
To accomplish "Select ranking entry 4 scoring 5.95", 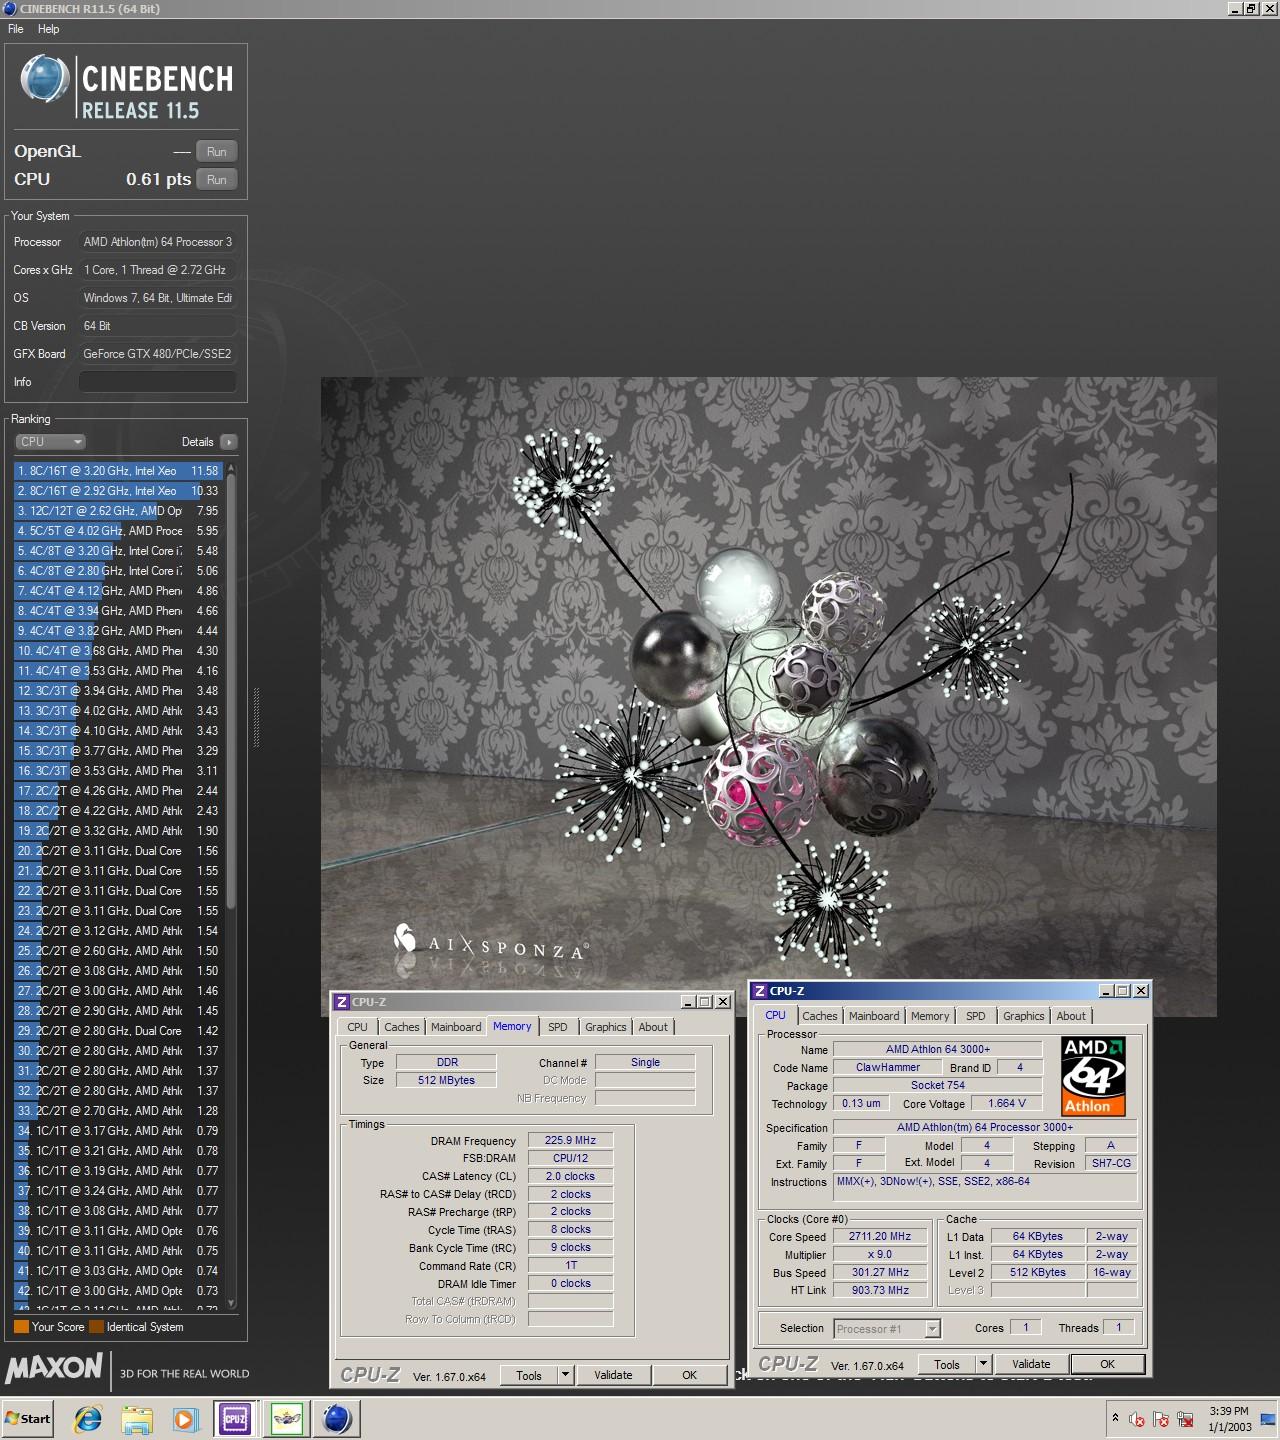I will tap(119, 530).
